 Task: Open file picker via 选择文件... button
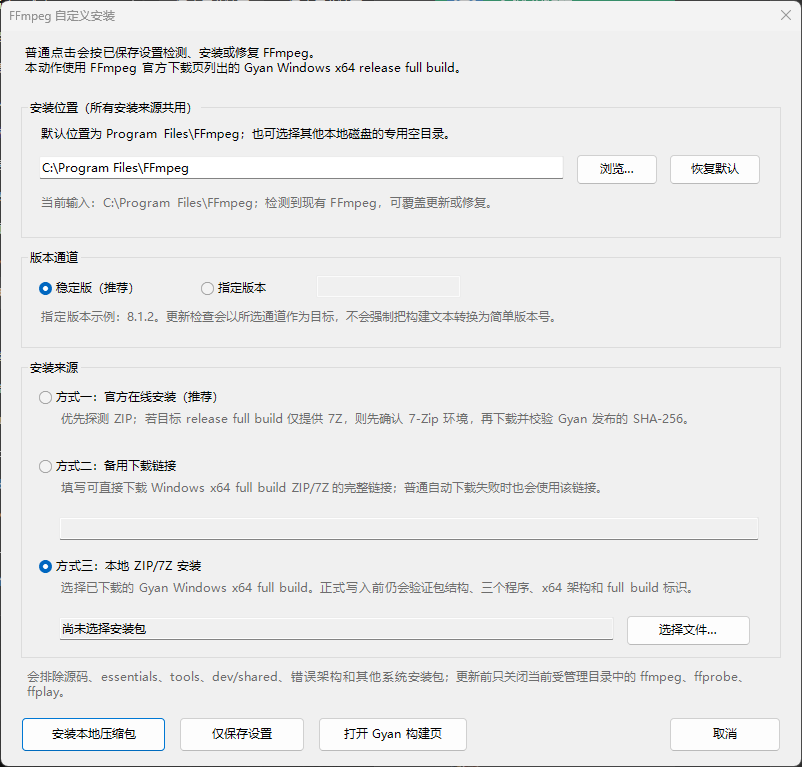(x=688, y=630)
